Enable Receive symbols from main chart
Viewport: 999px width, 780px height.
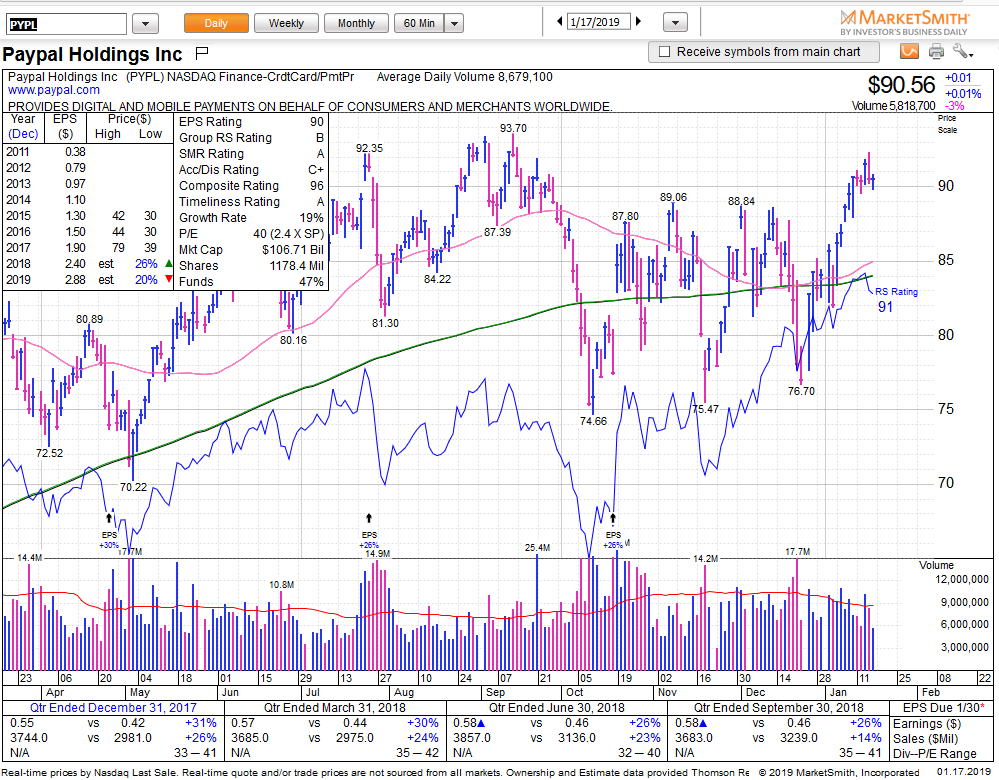pyautogui.click(x=665, y=52)
